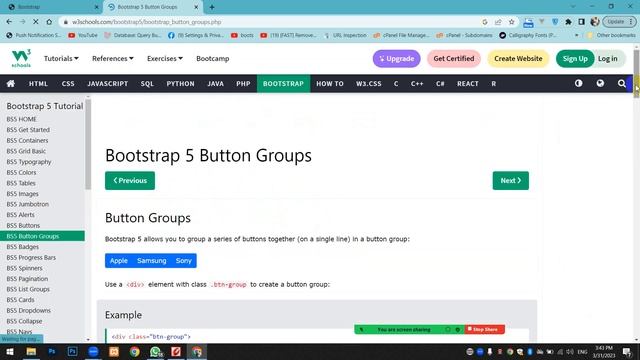640x360 pixels.
Task: Open BS5 Get Started in sidebar
Action: coord(28,130)
